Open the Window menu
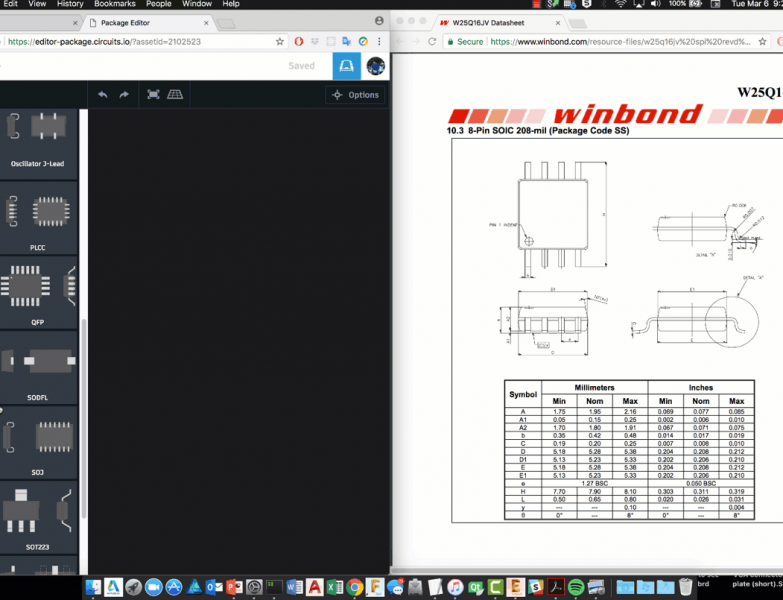Image resolution: width=783 pixels, height=600 pixels. point(197,3)
